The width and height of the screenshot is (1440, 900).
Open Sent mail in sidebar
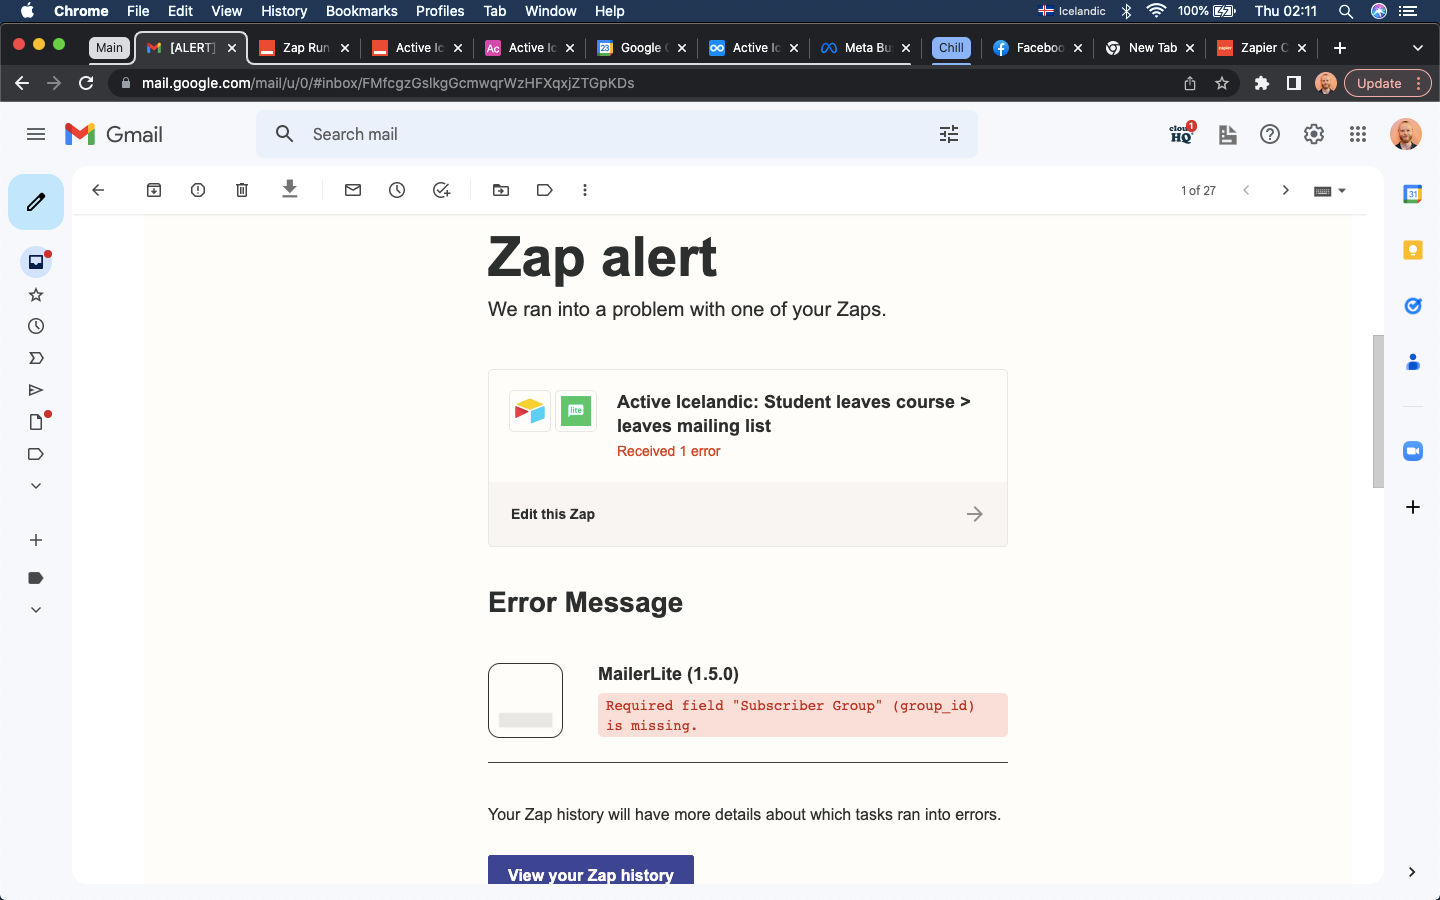(36, 390)
